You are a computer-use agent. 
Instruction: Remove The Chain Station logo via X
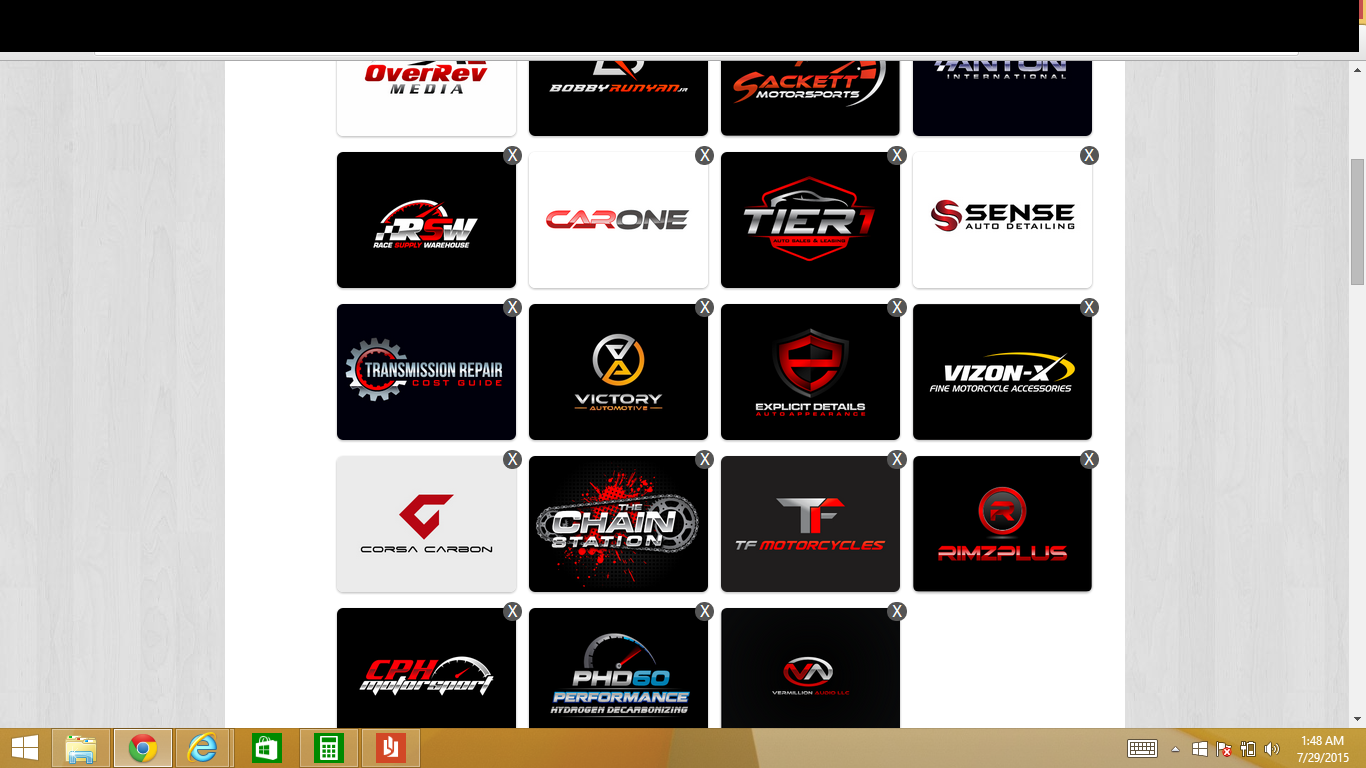click(x=704, y=459)
